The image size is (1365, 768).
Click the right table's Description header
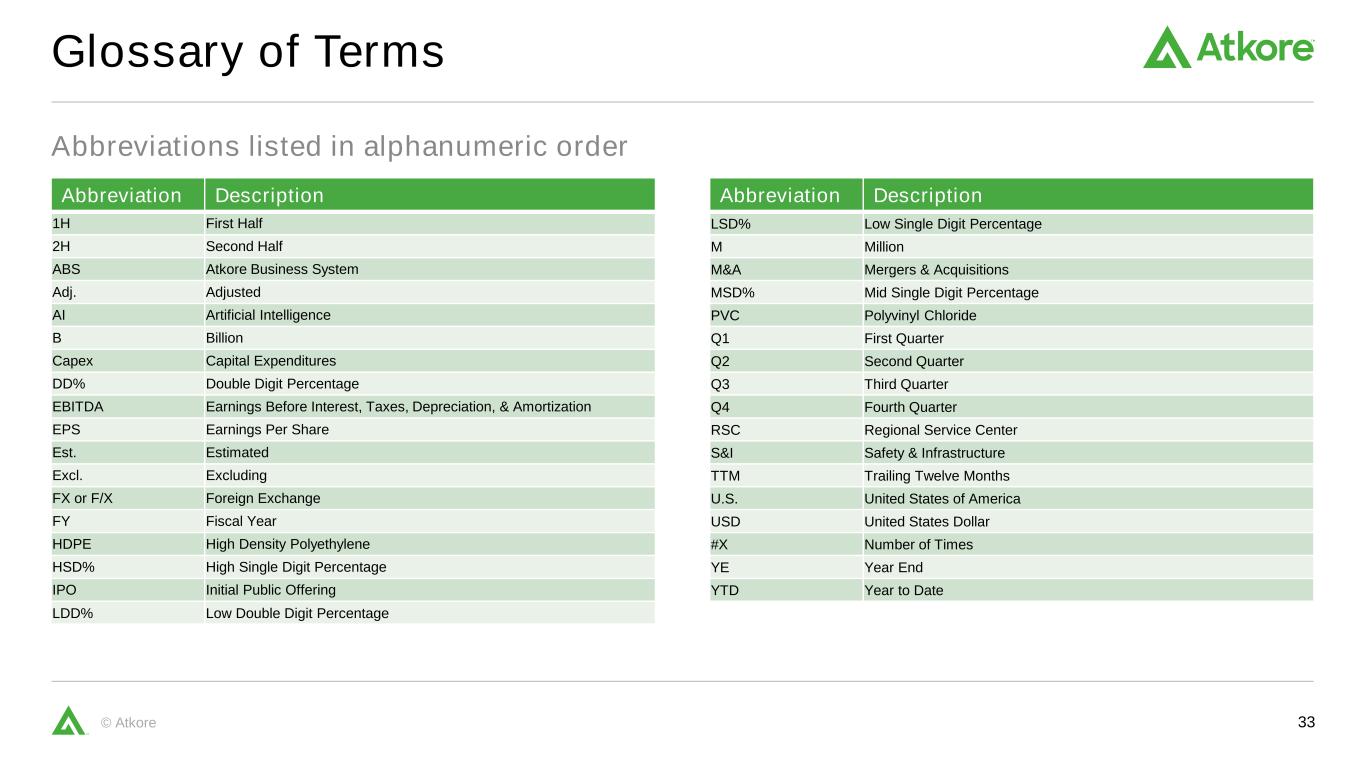pyautogui.click(x=928, y=195)
